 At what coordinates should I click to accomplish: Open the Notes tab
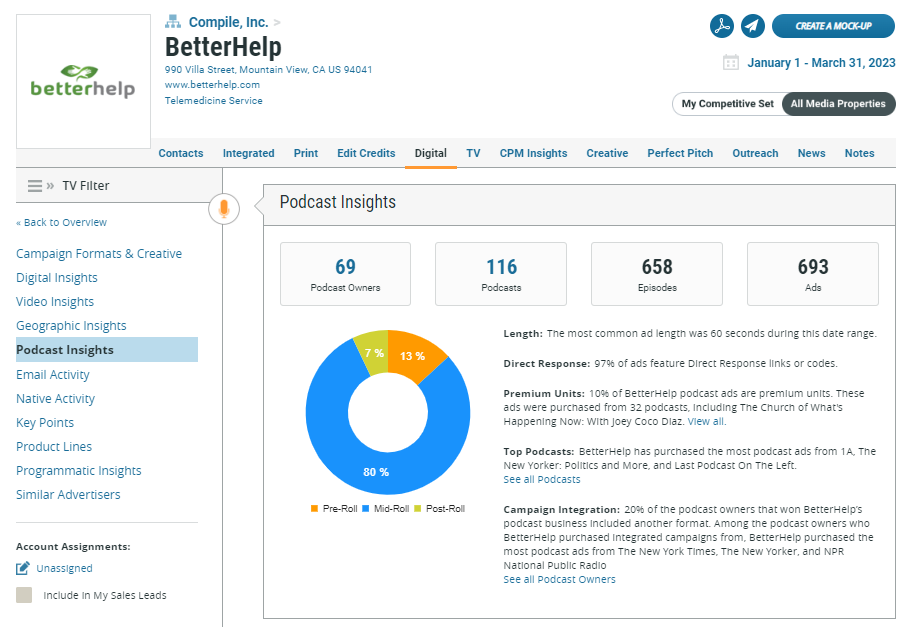tap(859, 153)
